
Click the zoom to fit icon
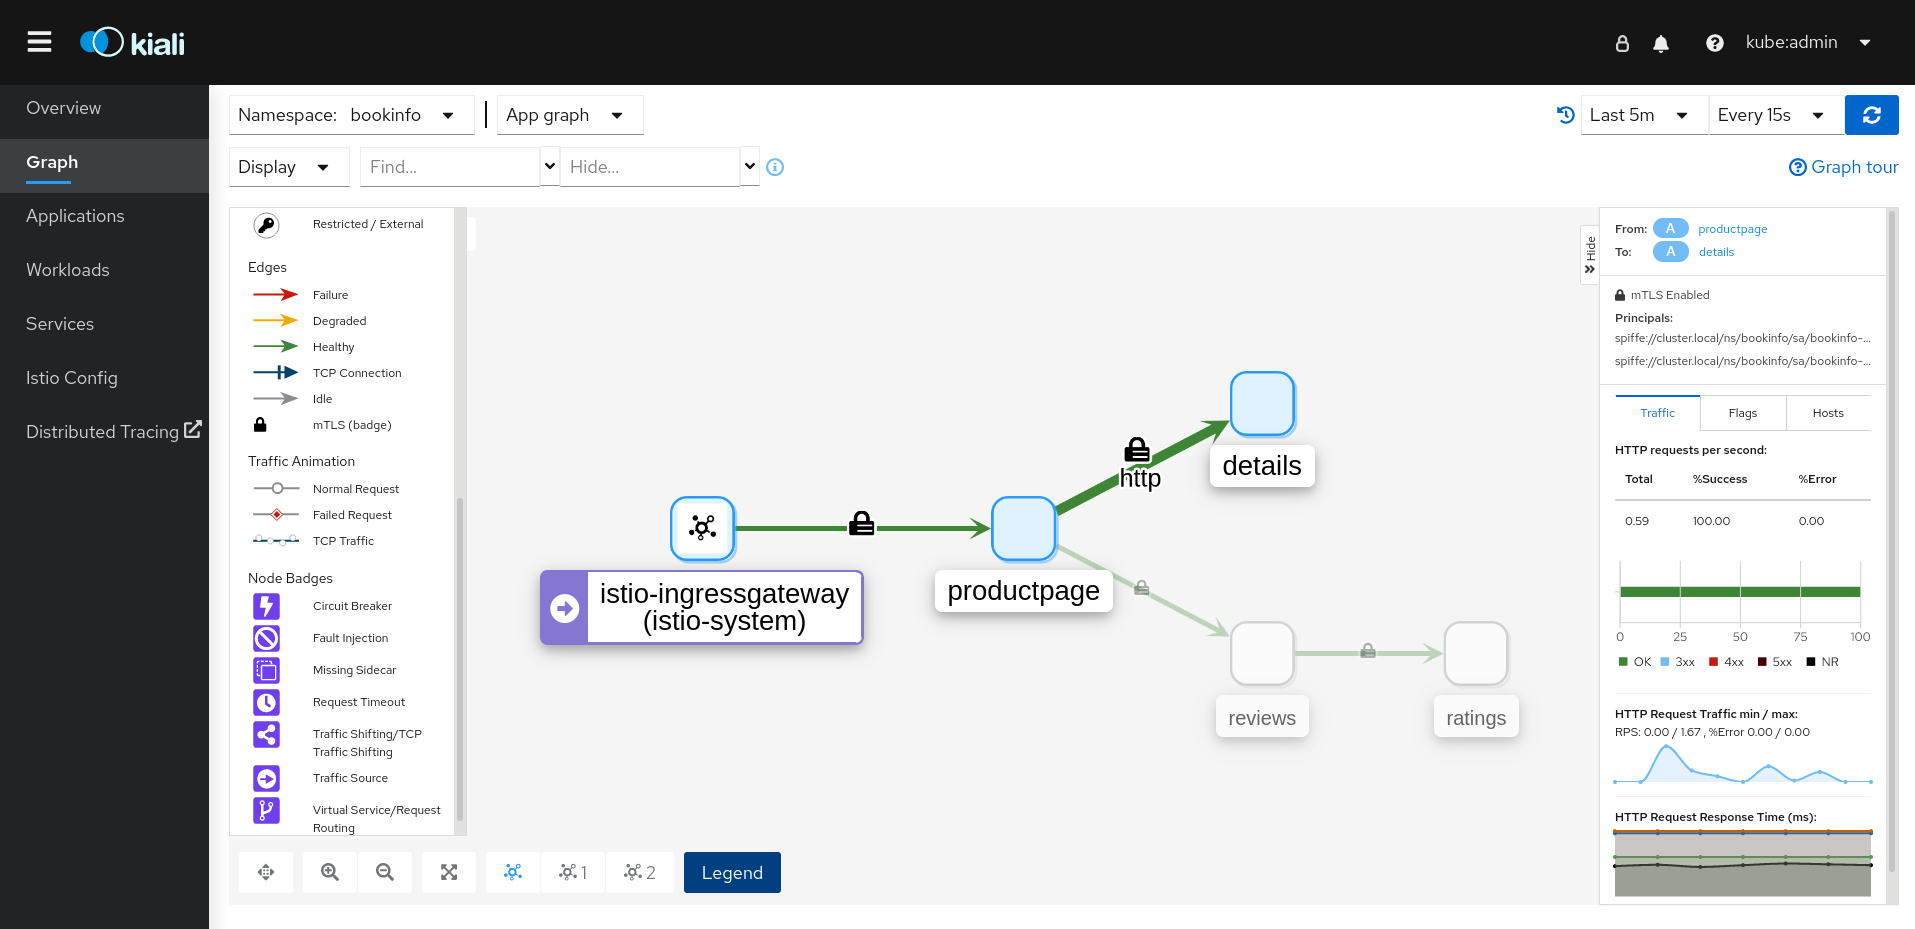tap(449, 872)
